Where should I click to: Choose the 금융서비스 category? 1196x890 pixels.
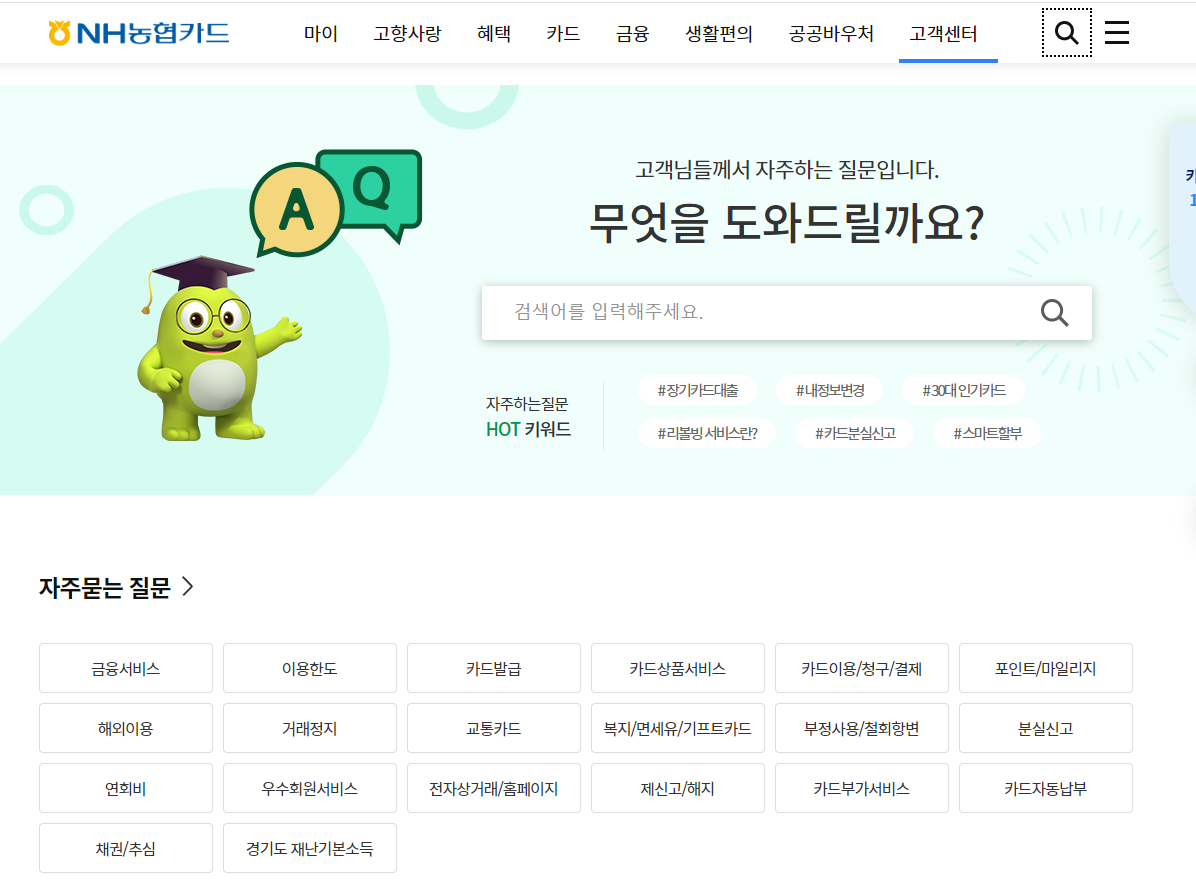(x=126, y=668)
